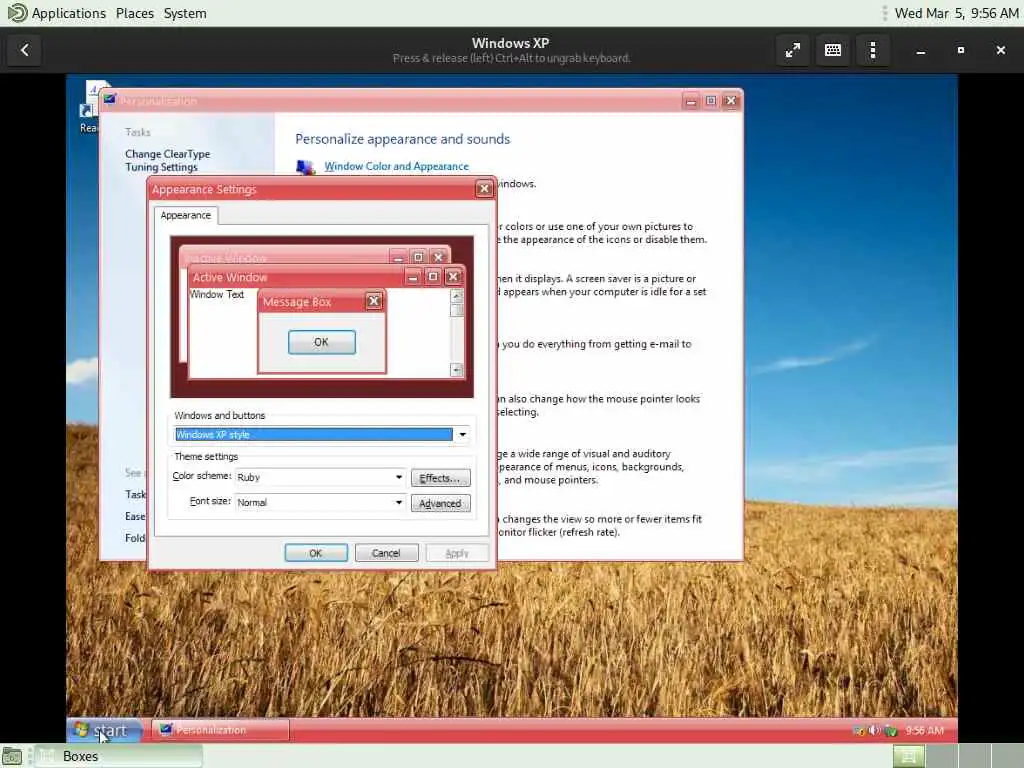Click the Active Window preview maximize icon
The height and width of the screenshot is (768, 1024).
(432, 277)
